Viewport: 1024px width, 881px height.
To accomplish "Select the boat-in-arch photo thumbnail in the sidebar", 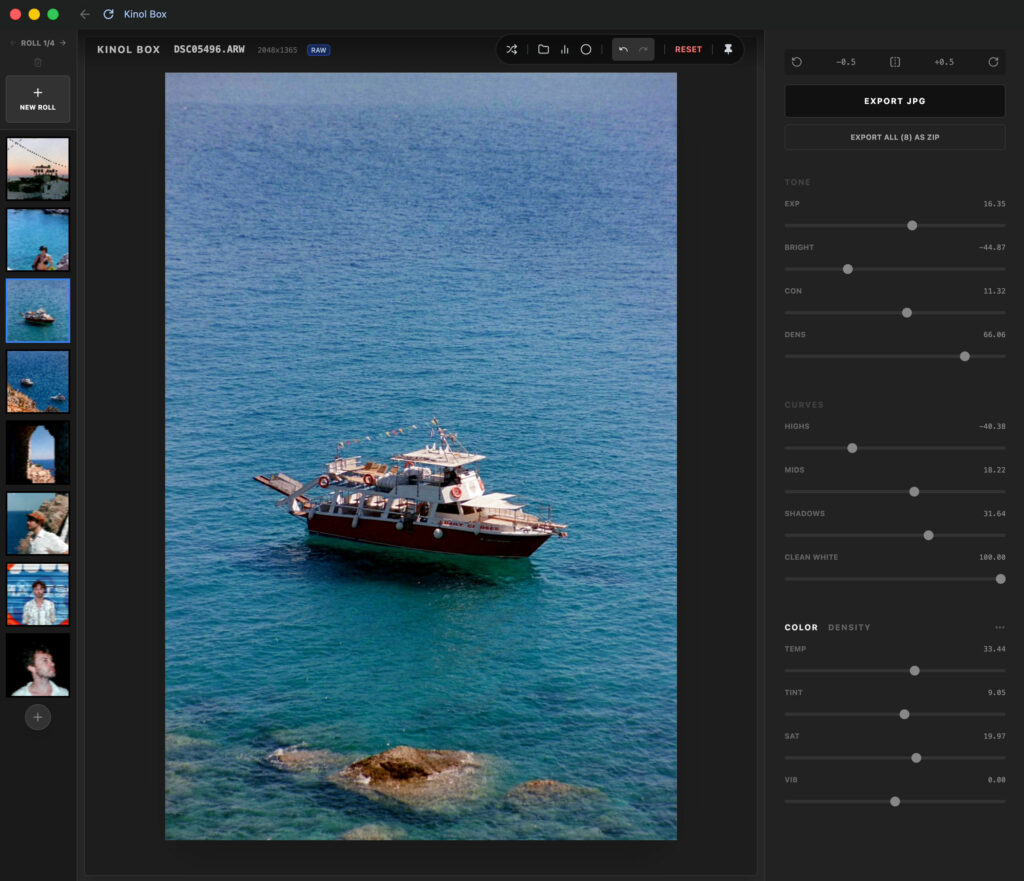I will [37, 451].
